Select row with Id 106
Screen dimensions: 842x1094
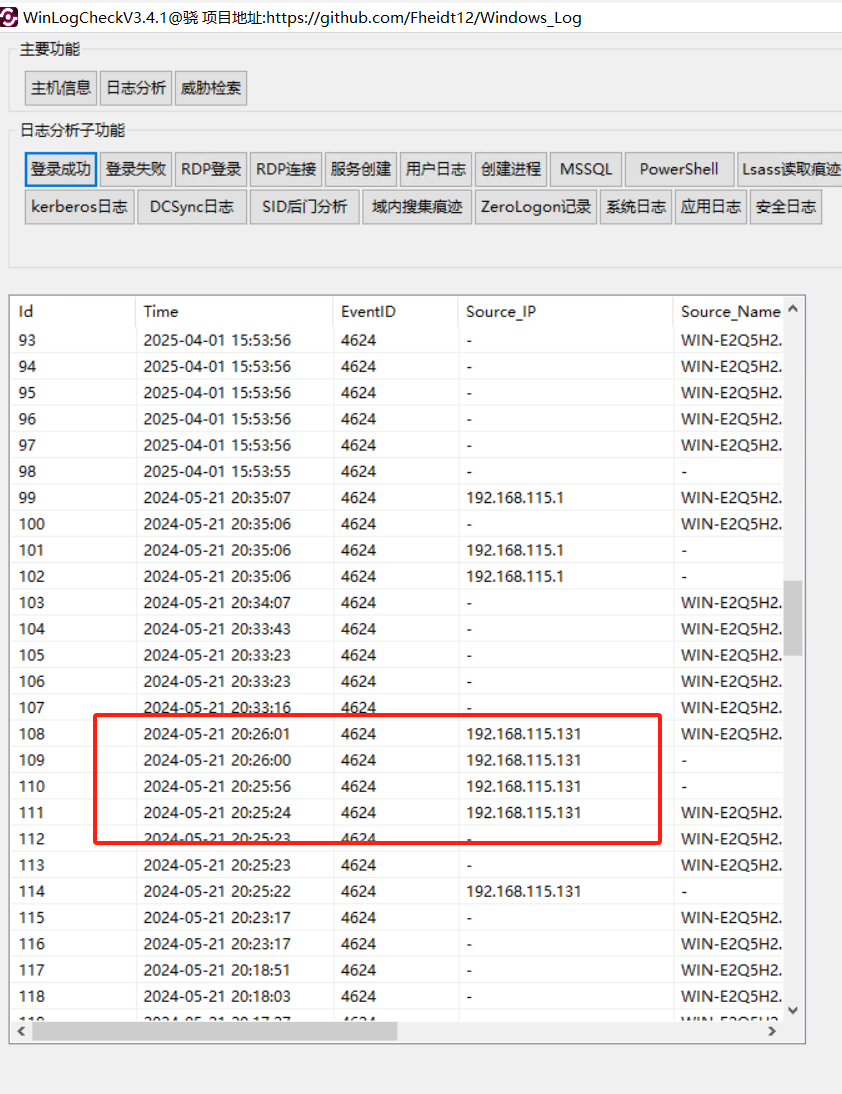pyautogui.click(x=397, y=682)
